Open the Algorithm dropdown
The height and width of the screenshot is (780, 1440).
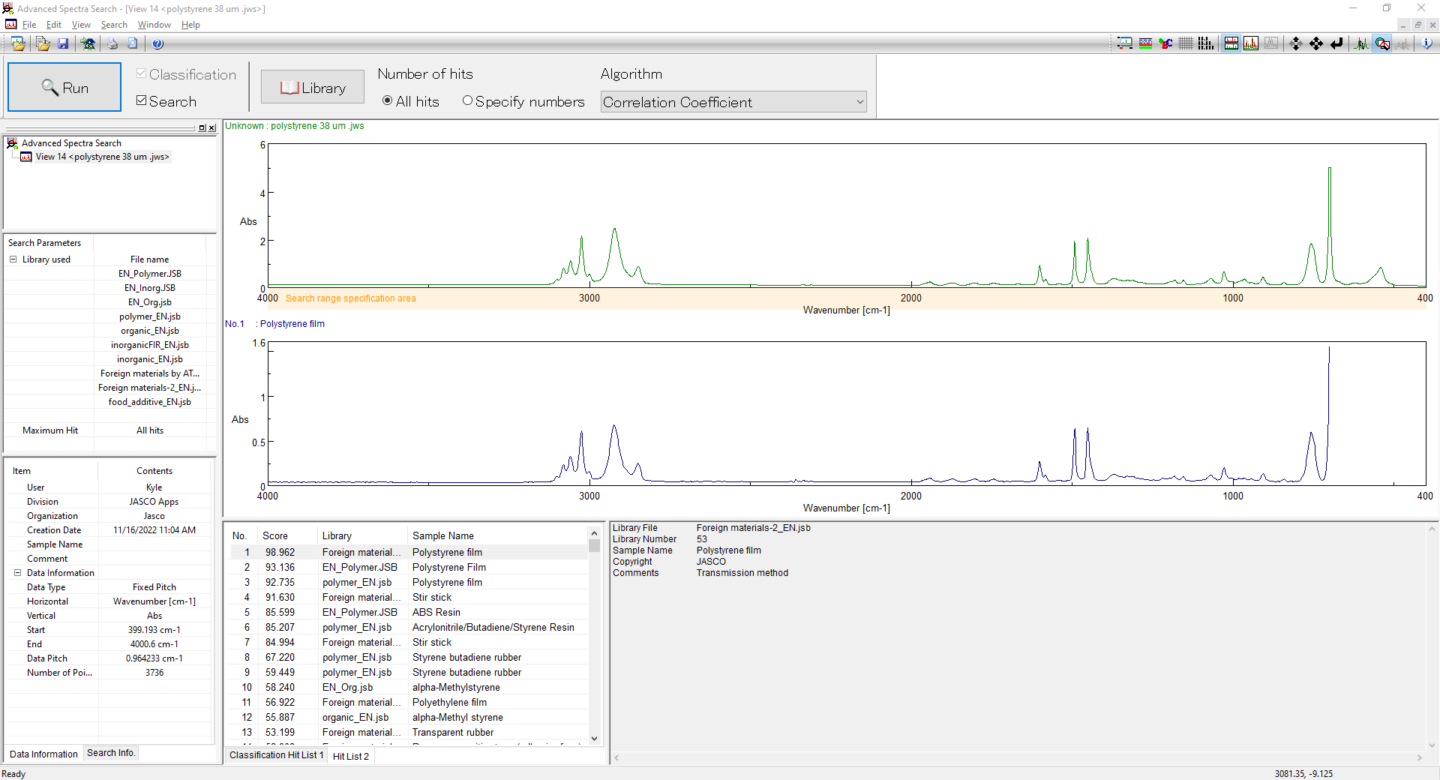coord(858,102)
